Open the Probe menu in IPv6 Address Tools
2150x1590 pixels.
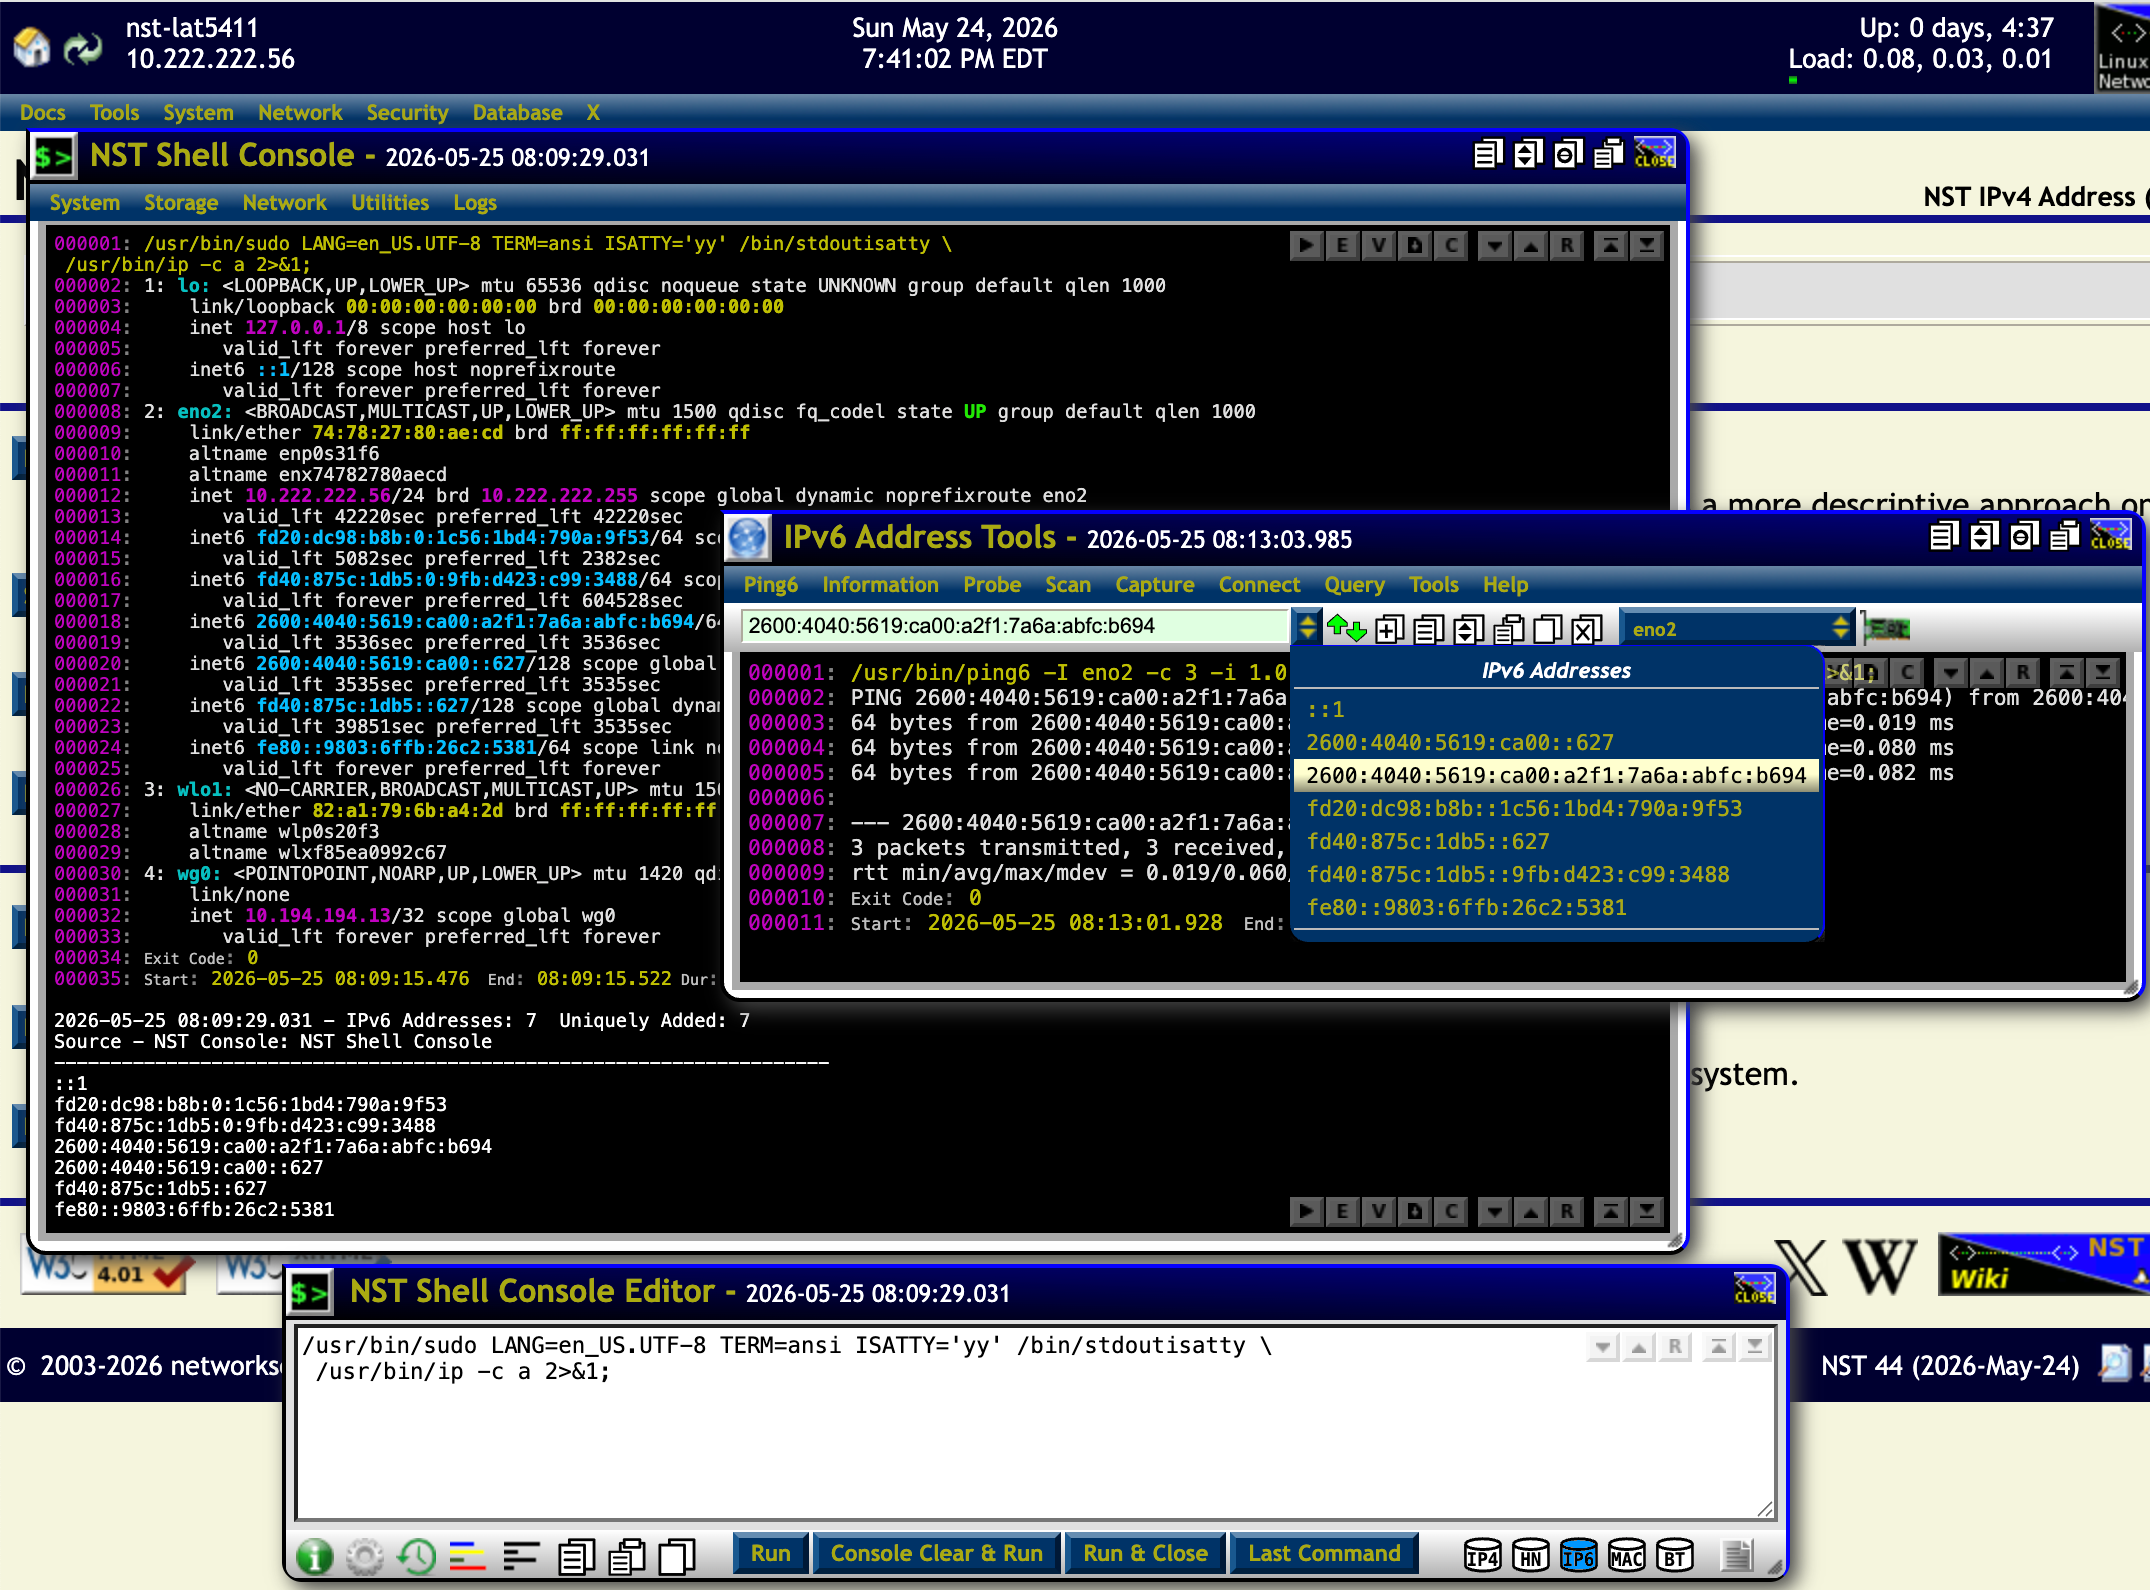992,585
